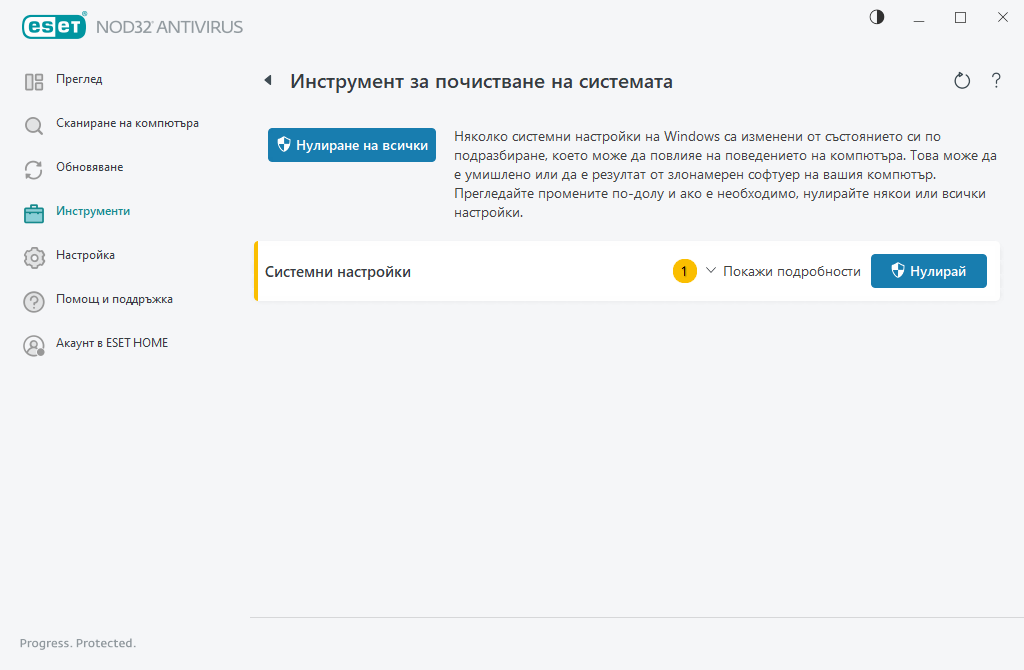This screenshot has width=1024, height=670.
Task: Click Покажи подробности to reveal details
Action: pyautogui.click(x=793, y=270)
